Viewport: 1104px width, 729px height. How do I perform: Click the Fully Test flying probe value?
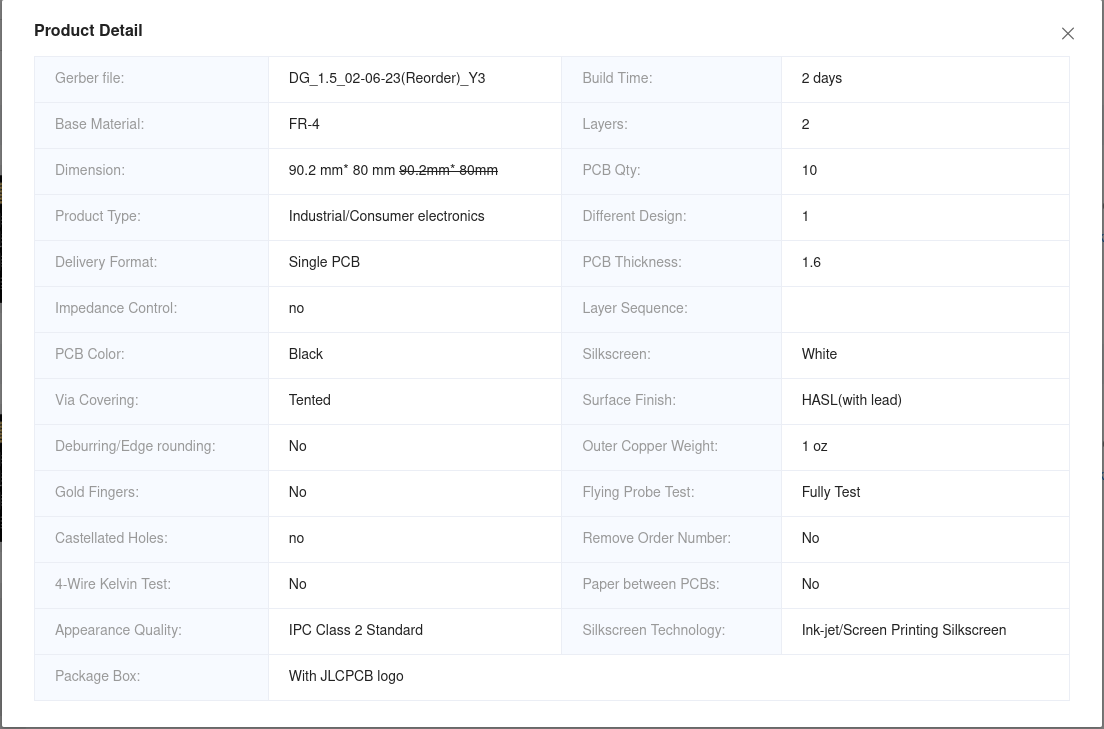click(x=831, y=492)
